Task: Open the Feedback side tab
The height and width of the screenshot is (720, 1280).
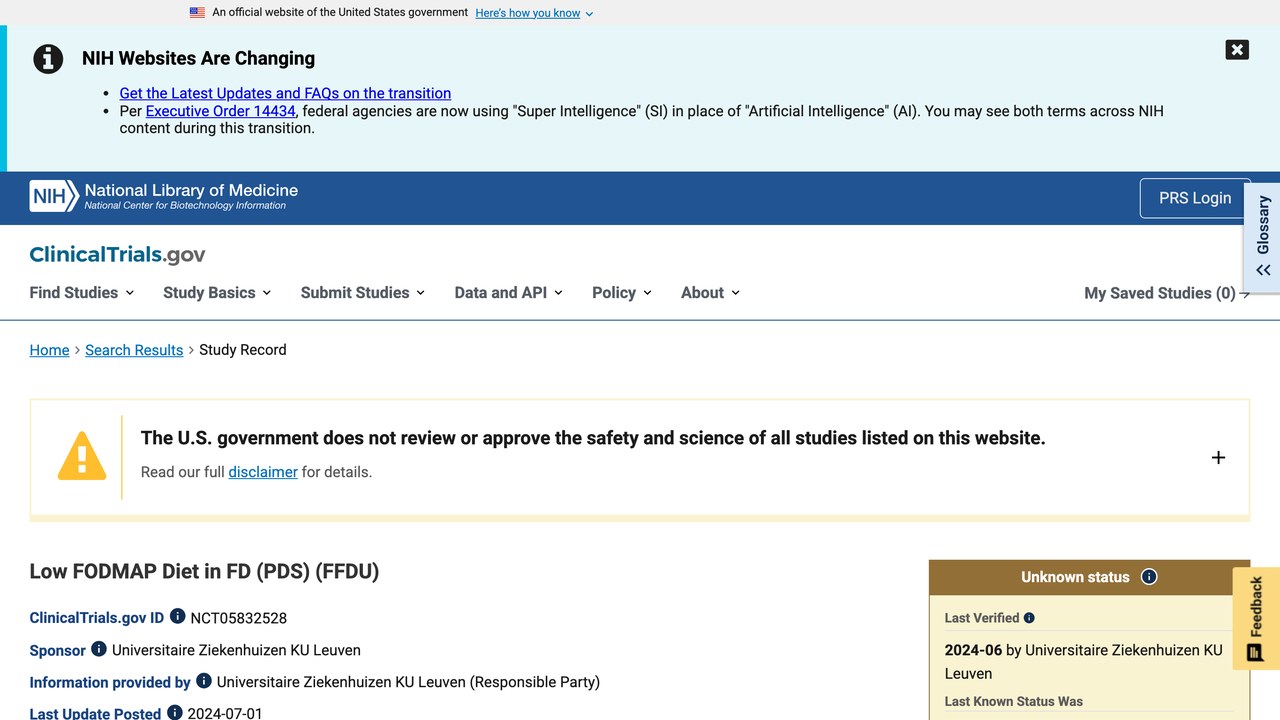Action: click(1256, 618)
